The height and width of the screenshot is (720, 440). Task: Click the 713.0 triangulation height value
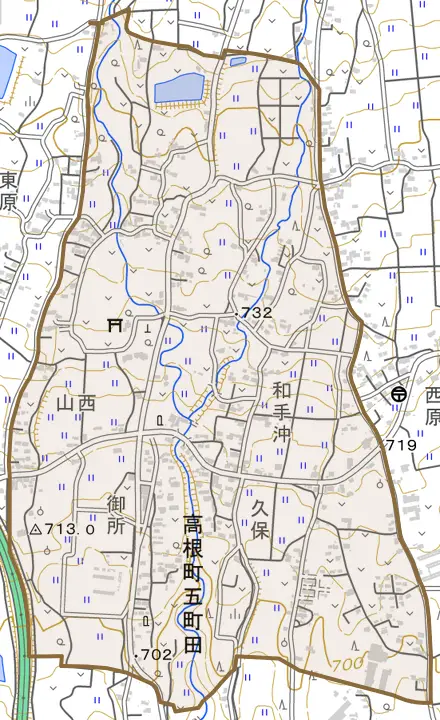click(69, 529)
